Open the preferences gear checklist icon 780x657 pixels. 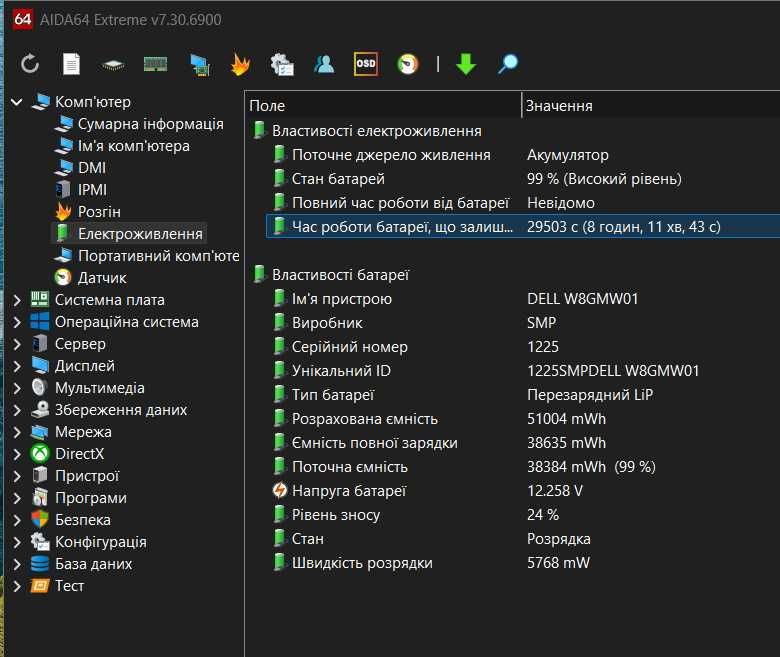[x=282, y=65]
